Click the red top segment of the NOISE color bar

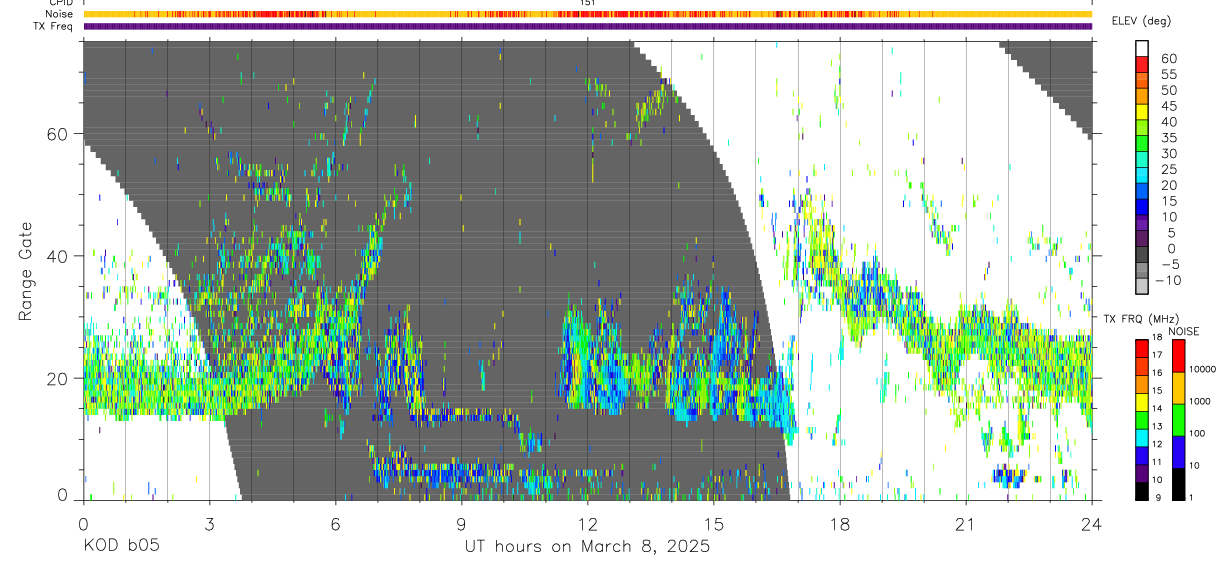click(x=1178, y=356)
